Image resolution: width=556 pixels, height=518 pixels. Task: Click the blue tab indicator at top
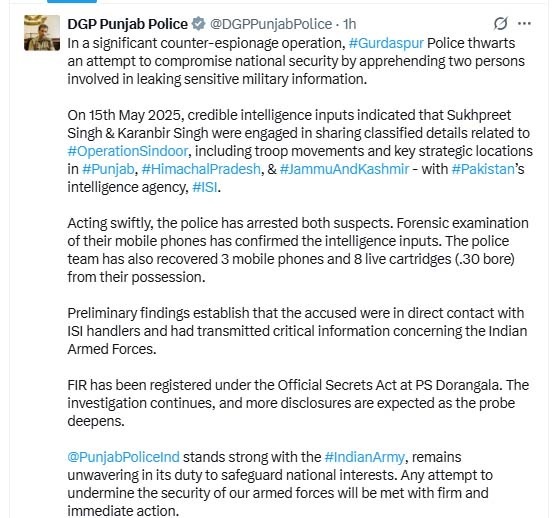coord(72,1)
